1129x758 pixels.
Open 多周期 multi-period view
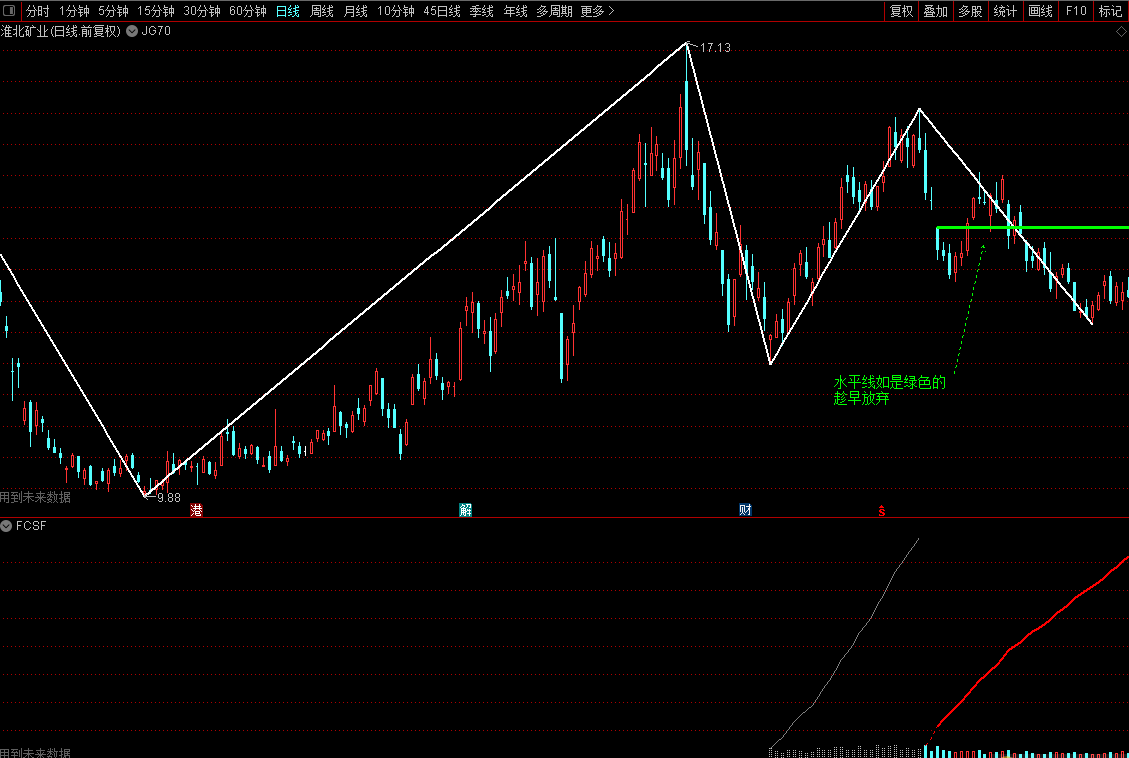pyautogui.click(x=554, y=11)
